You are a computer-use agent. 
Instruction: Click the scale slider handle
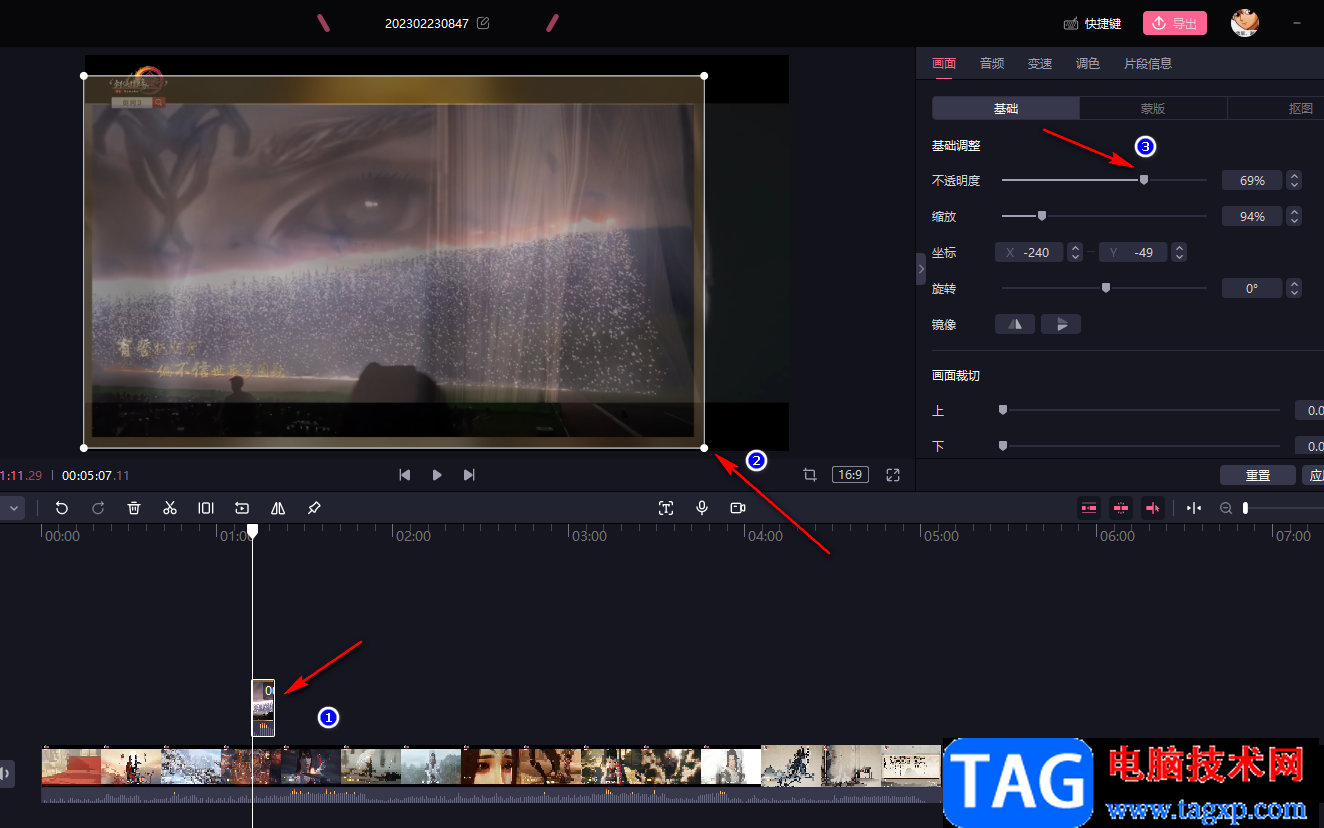click(1042, 216)
